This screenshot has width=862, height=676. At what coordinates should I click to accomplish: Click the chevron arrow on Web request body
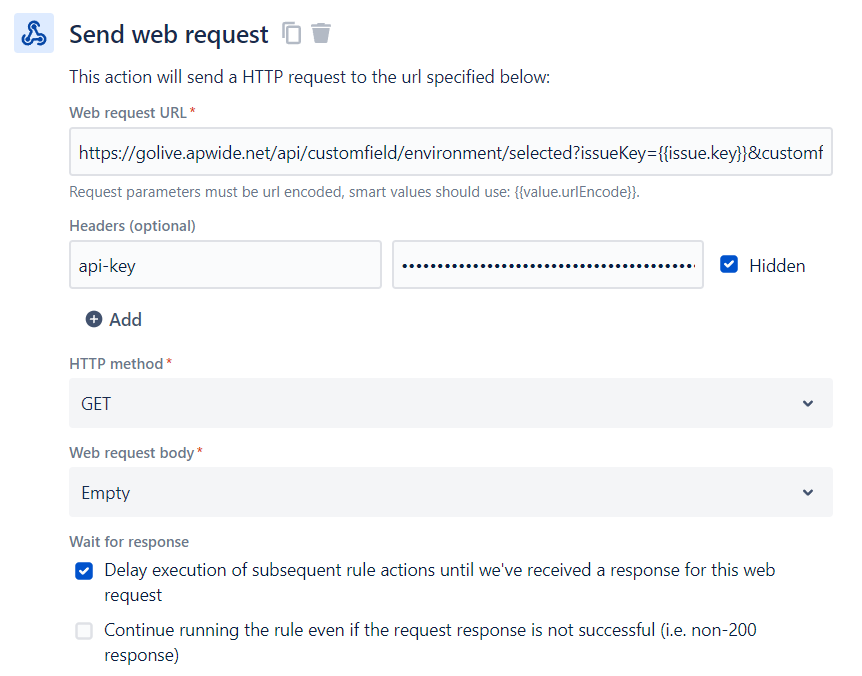click(808, 492)
